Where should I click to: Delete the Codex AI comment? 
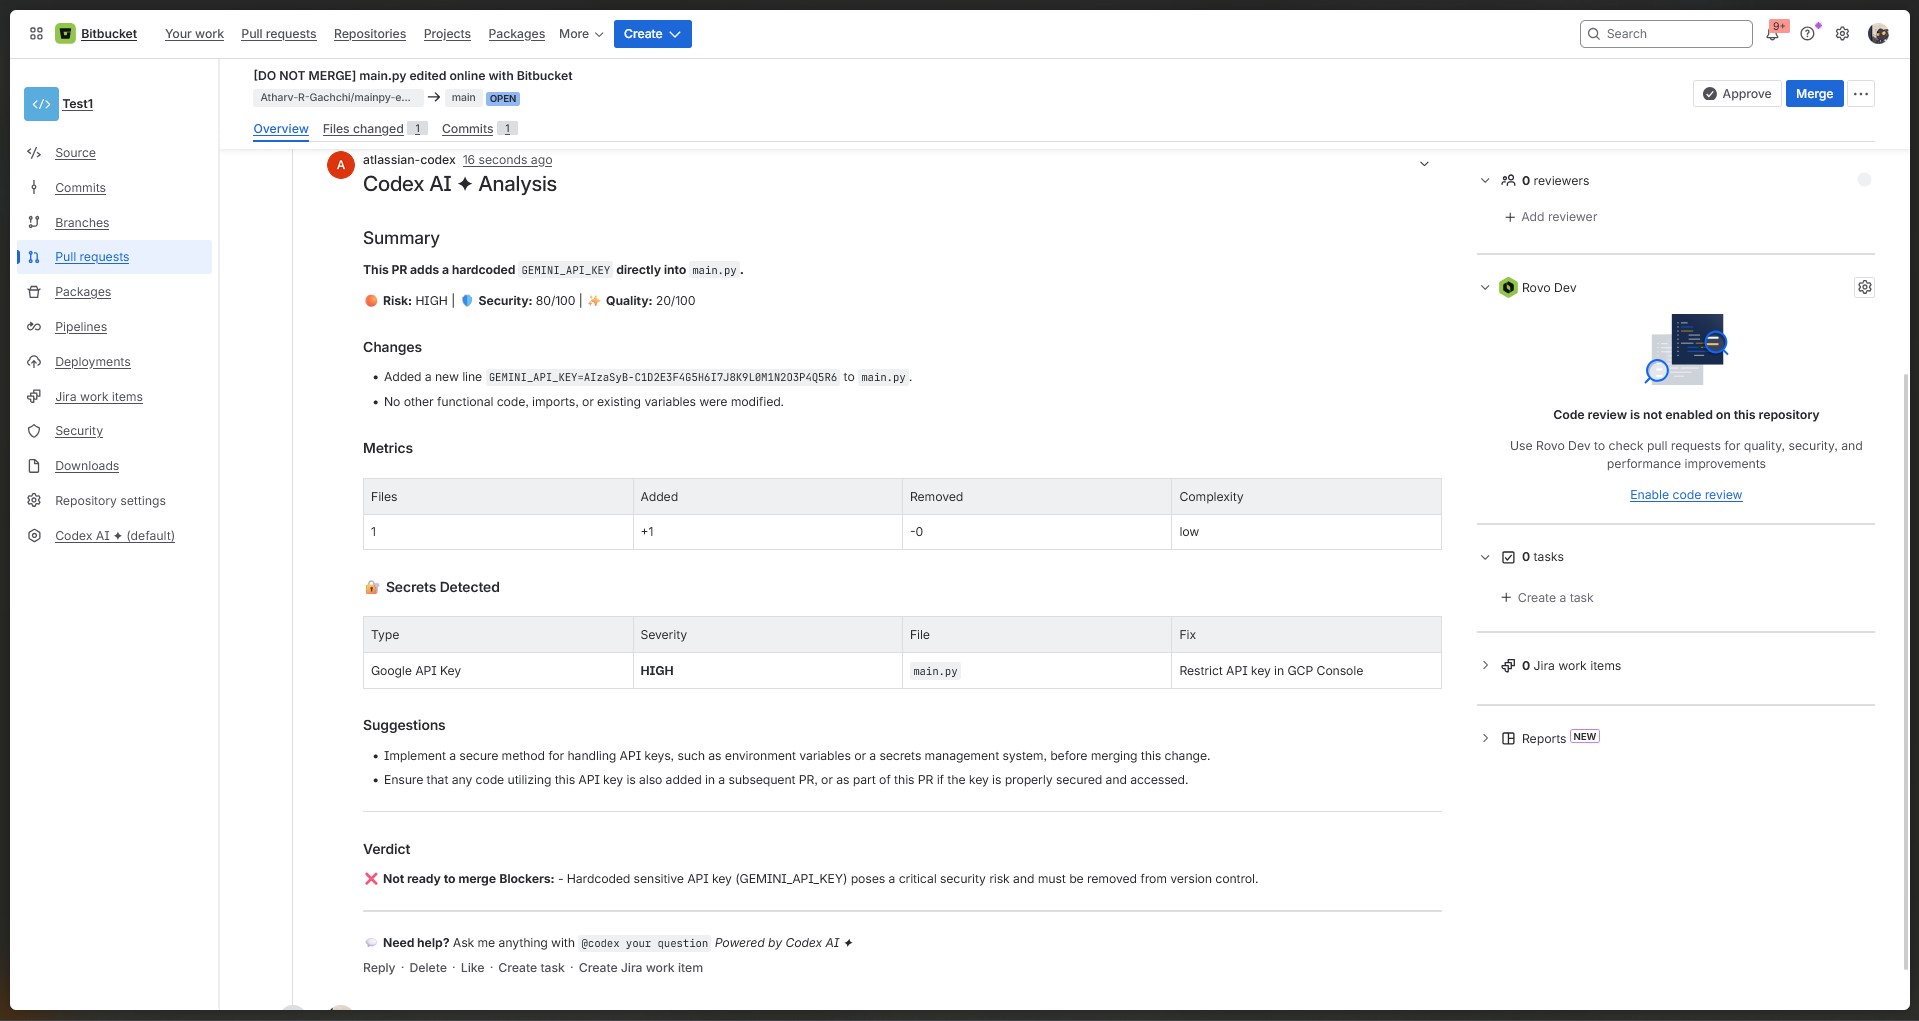428,968
